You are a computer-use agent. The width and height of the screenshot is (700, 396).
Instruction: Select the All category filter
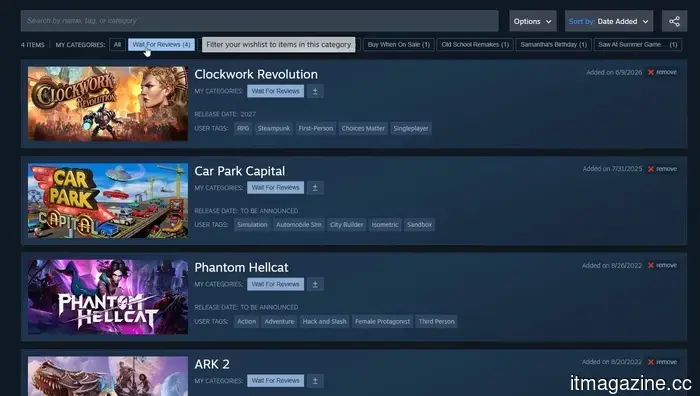pyautogui.click(x=117, y=45)
